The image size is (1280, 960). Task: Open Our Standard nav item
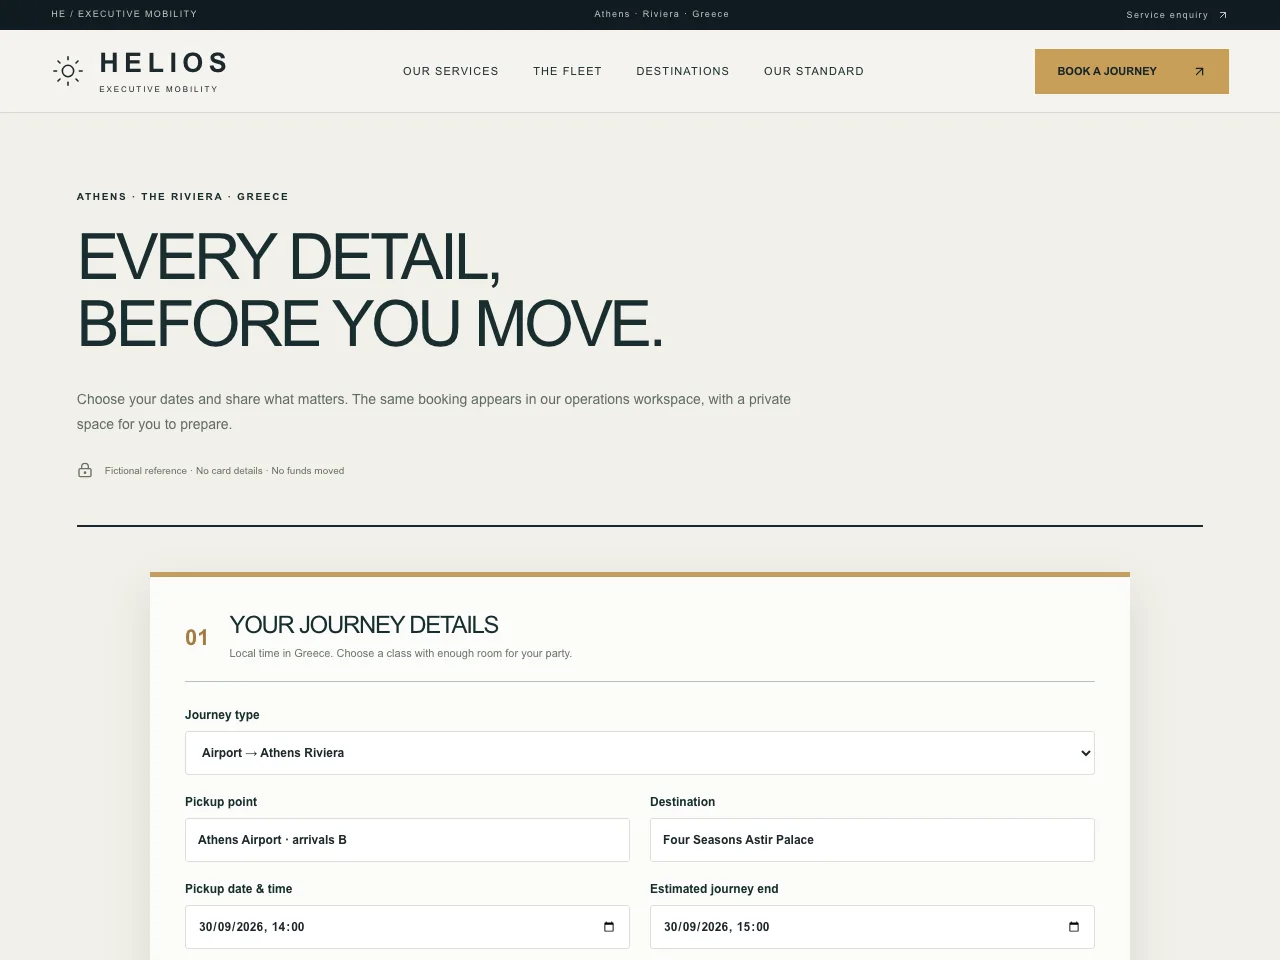pos(814,71)
